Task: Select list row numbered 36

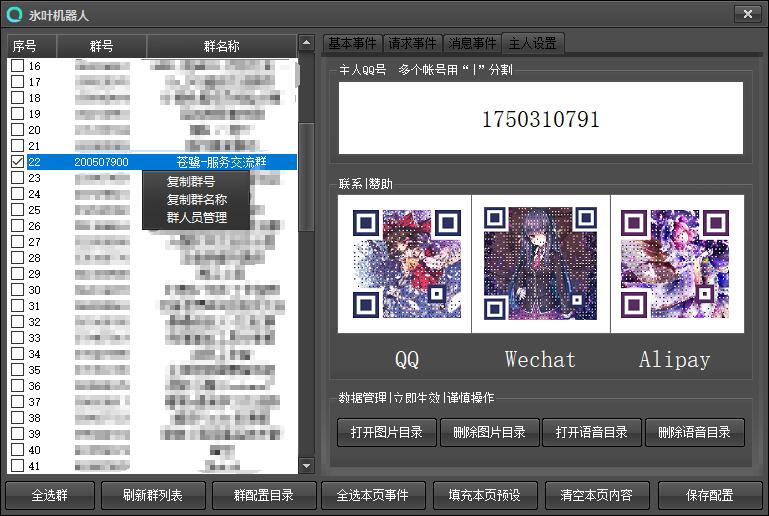Action: point(153,386)
